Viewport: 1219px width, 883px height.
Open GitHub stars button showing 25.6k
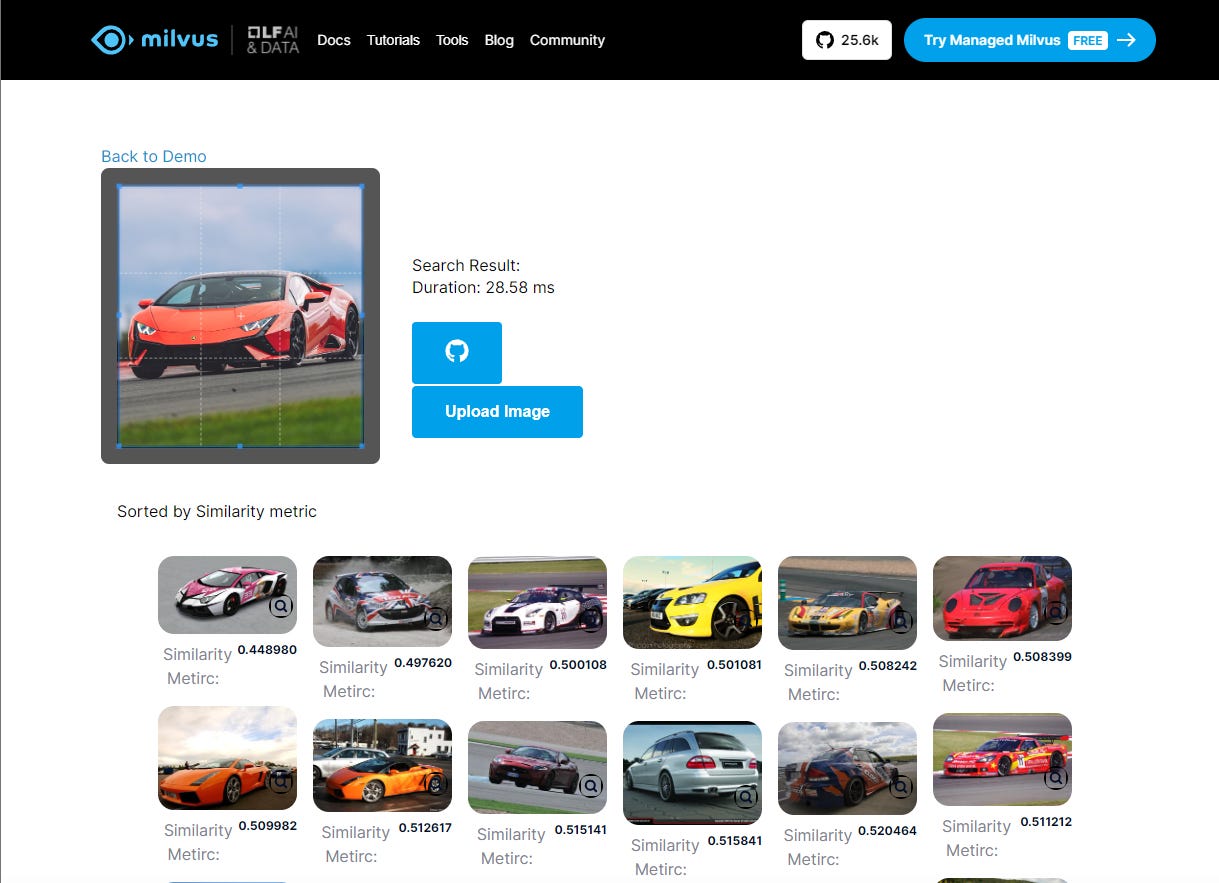(x=847, y=40)
